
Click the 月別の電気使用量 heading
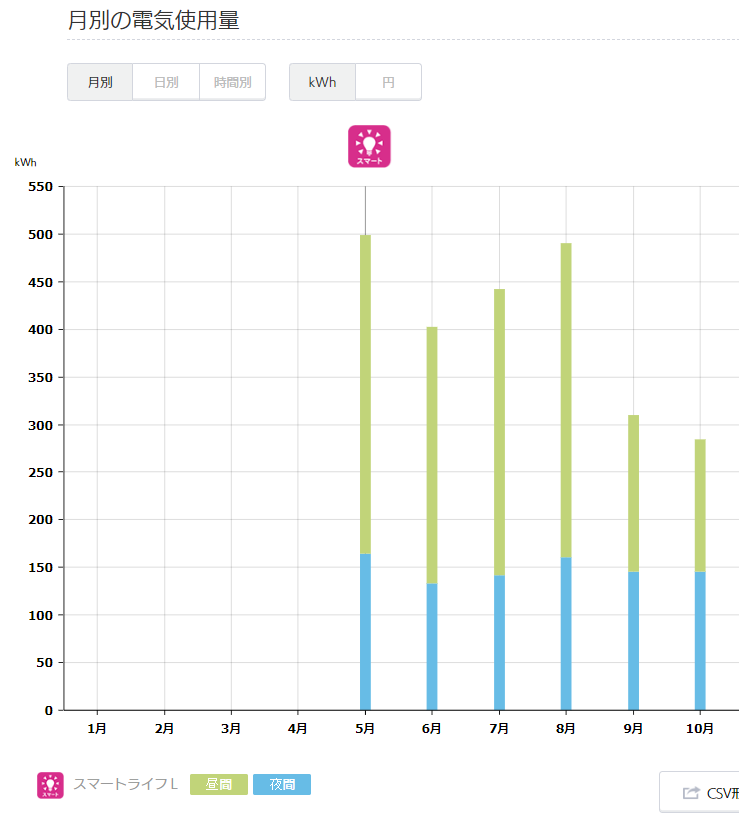click(x=154, y=21)
